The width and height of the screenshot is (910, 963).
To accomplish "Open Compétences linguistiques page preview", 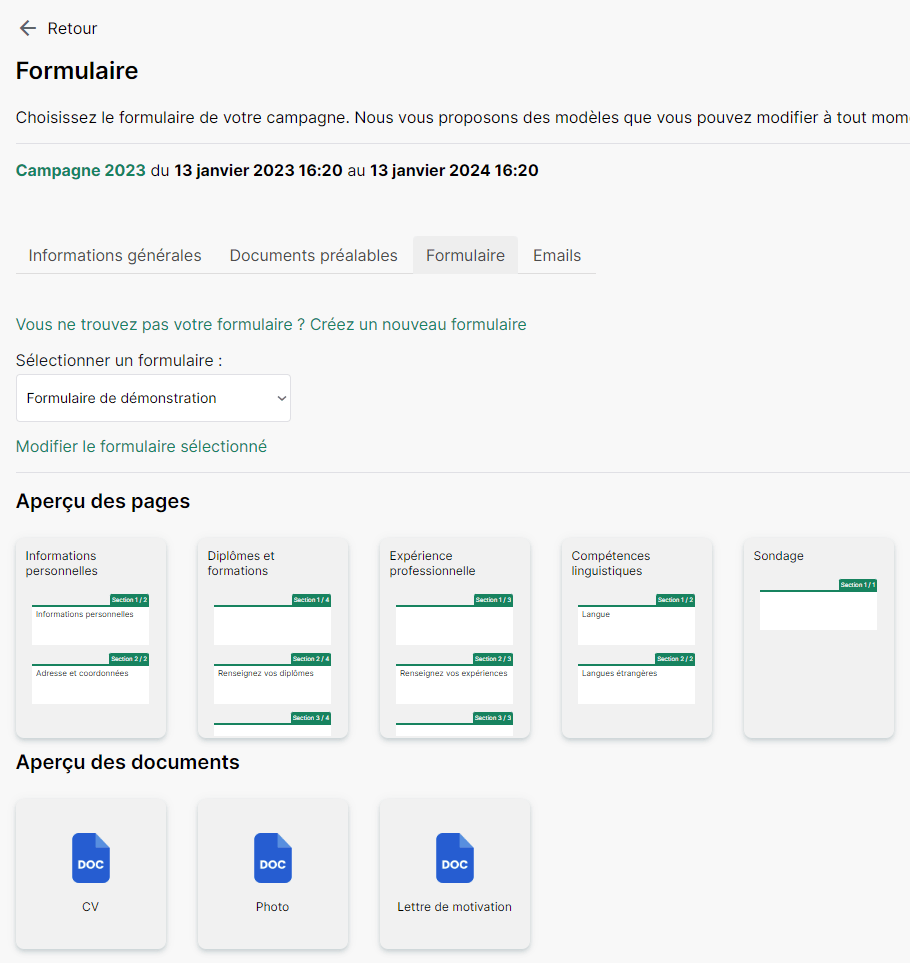I will (x=637, y=638).
